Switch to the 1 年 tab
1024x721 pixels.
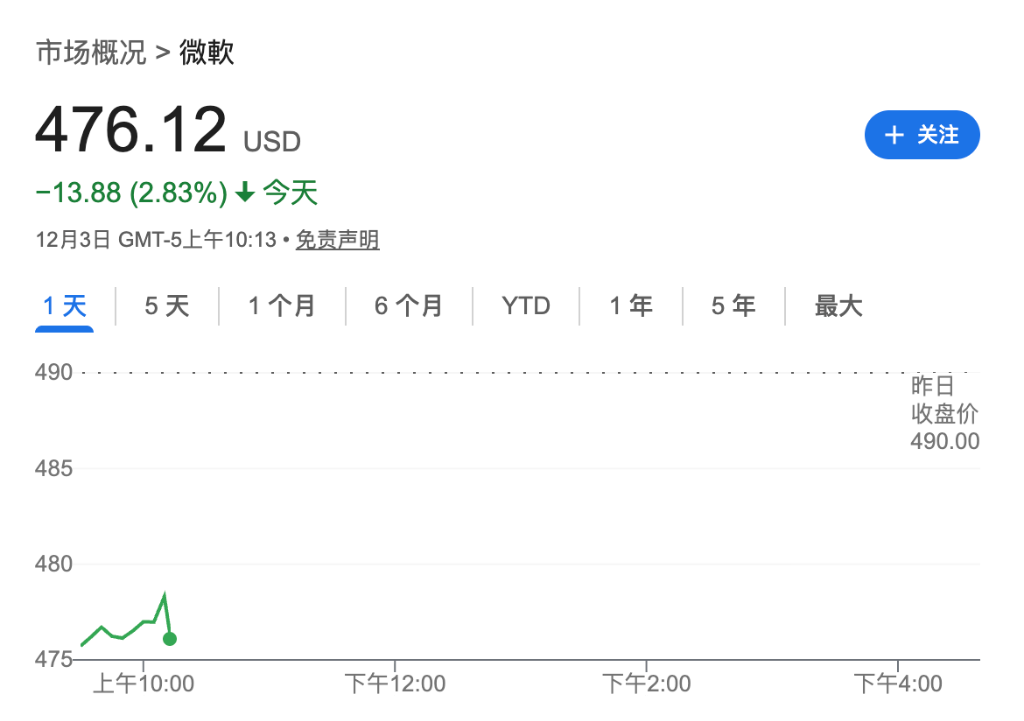(631, 306)
